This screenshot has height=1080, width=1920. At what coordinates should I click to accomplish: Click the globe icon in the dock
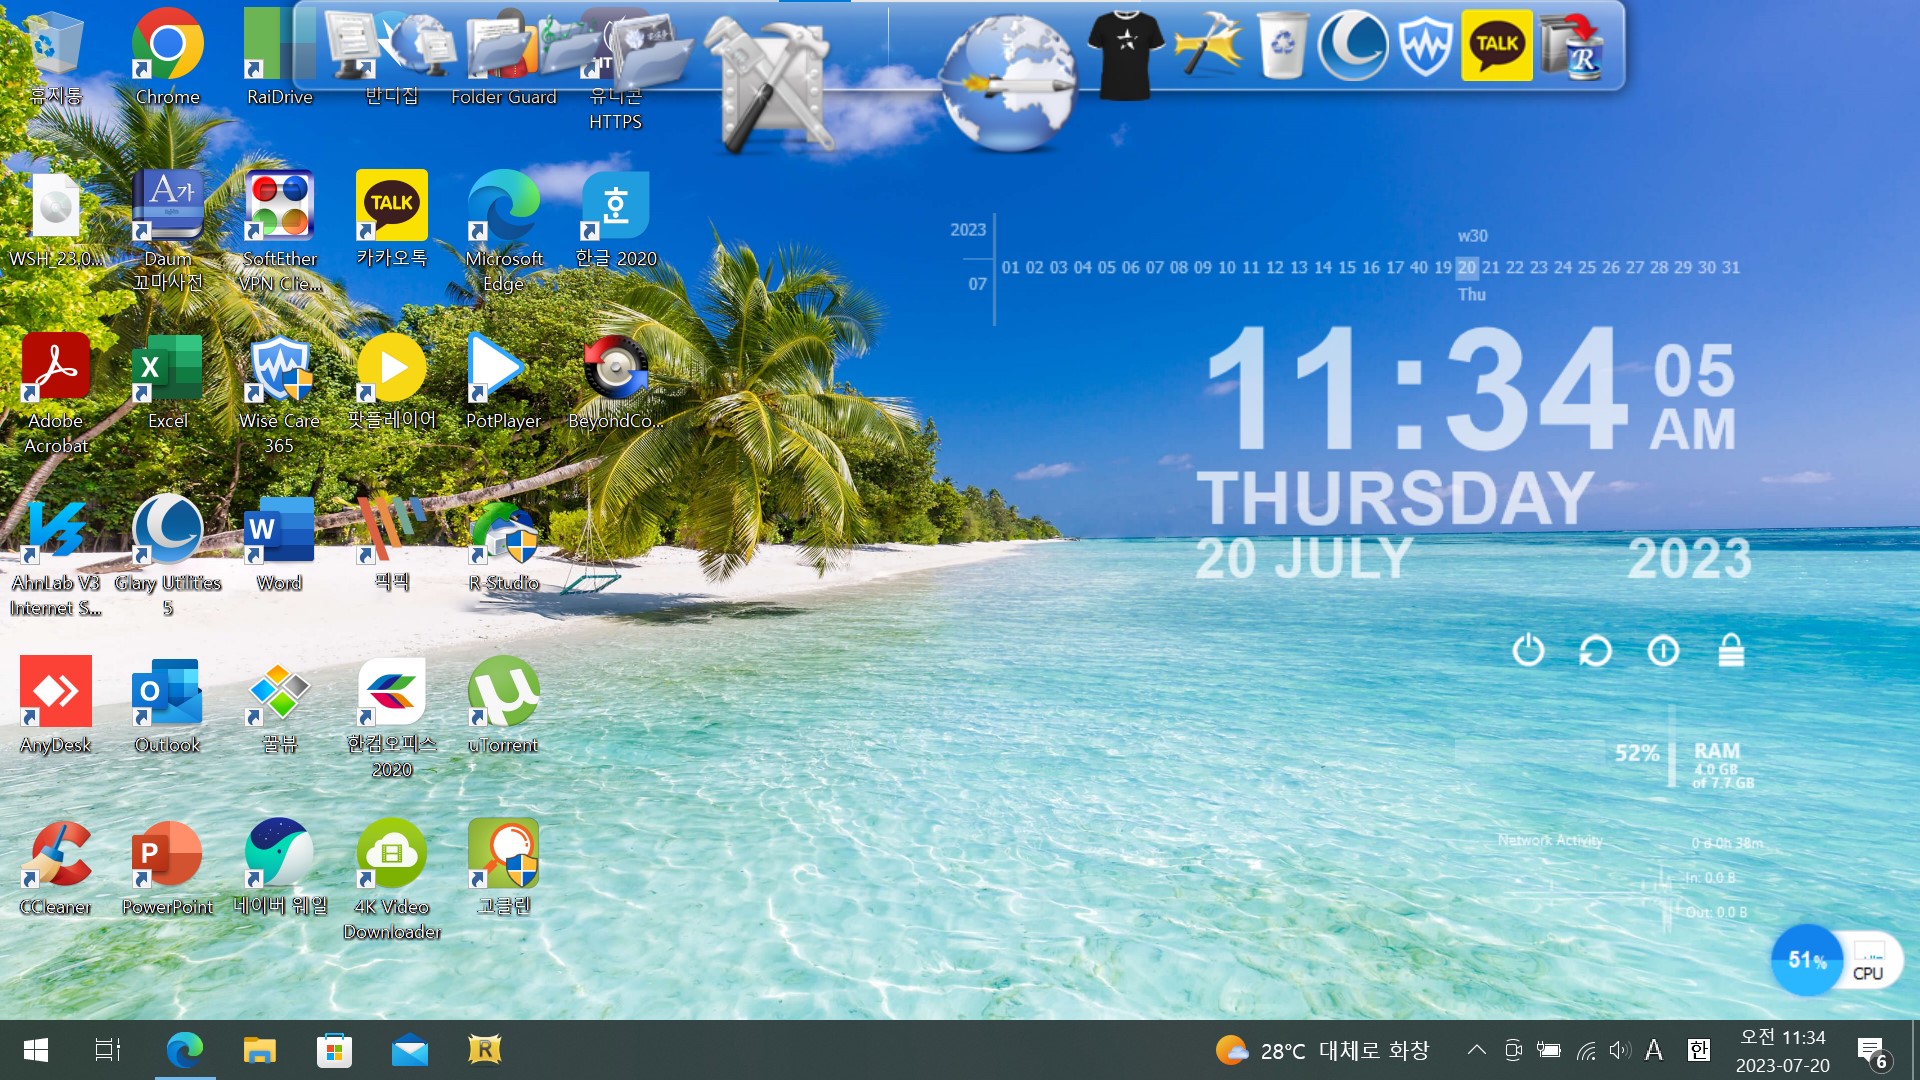[1008, 82]
